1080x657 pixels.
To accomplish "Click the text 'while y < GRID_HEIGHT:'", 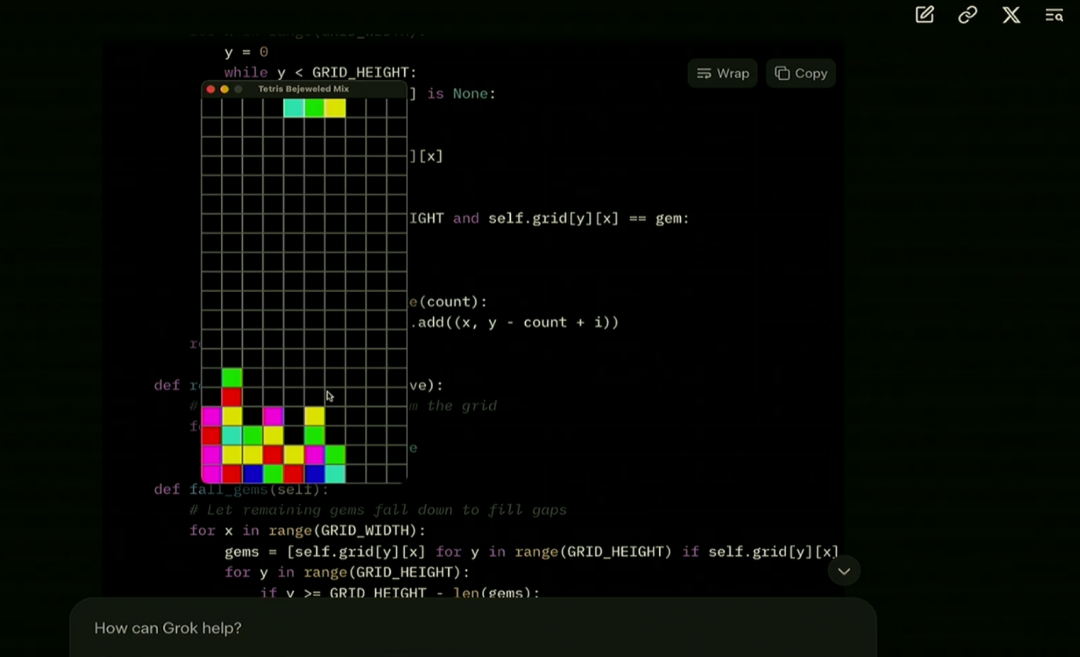I will coord(320,72).
